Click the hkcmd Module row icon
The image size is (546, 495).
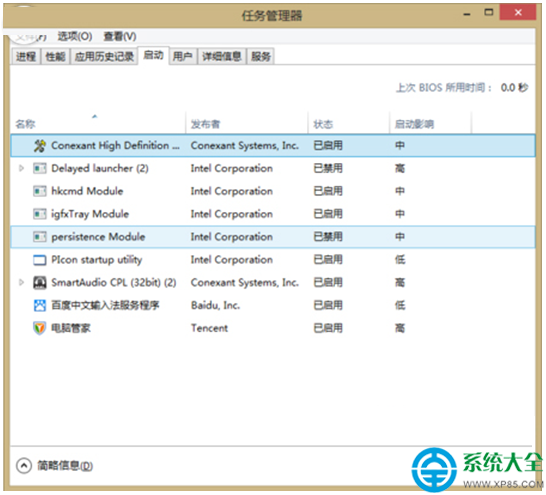point(40,191)
